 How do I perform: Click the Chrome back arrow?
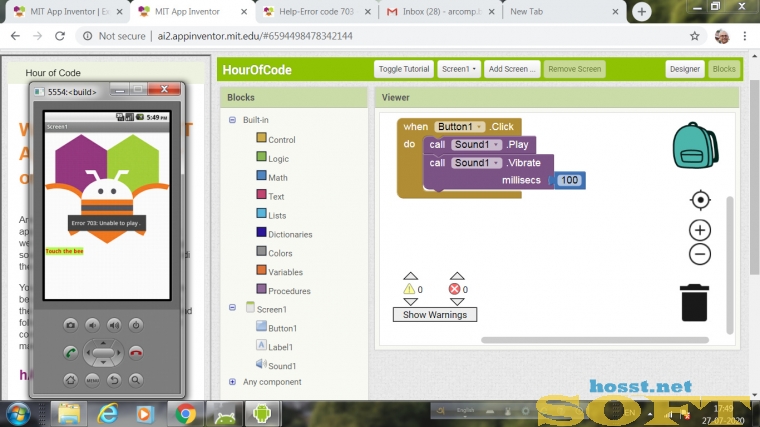click(x=16, y=36)
